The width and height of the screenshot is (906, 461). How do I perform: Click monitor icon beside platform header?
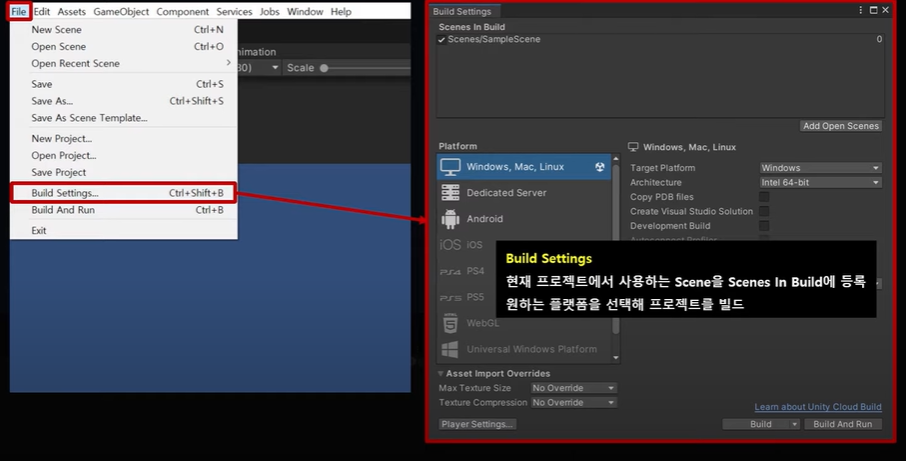tap(633, 147)
